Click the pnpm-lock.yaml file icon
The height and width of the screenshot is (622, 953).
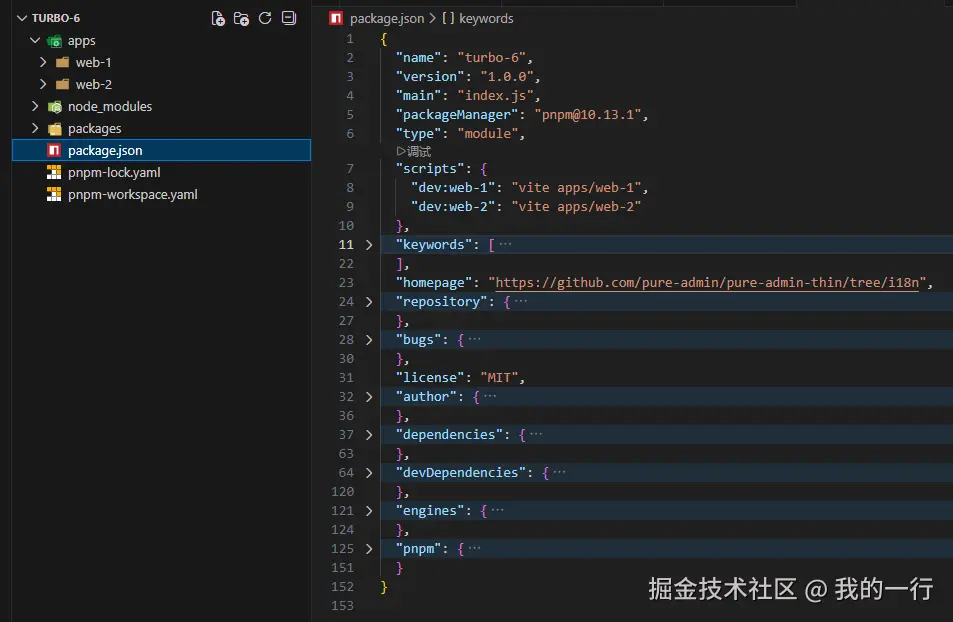point(54,173)
